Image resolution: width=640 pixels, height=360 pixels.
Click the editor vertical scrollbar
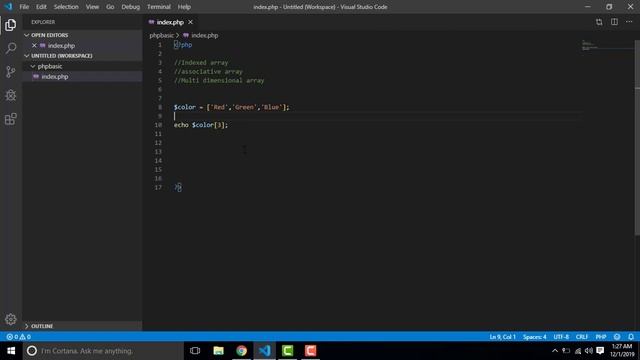click(x=637, y=138)
